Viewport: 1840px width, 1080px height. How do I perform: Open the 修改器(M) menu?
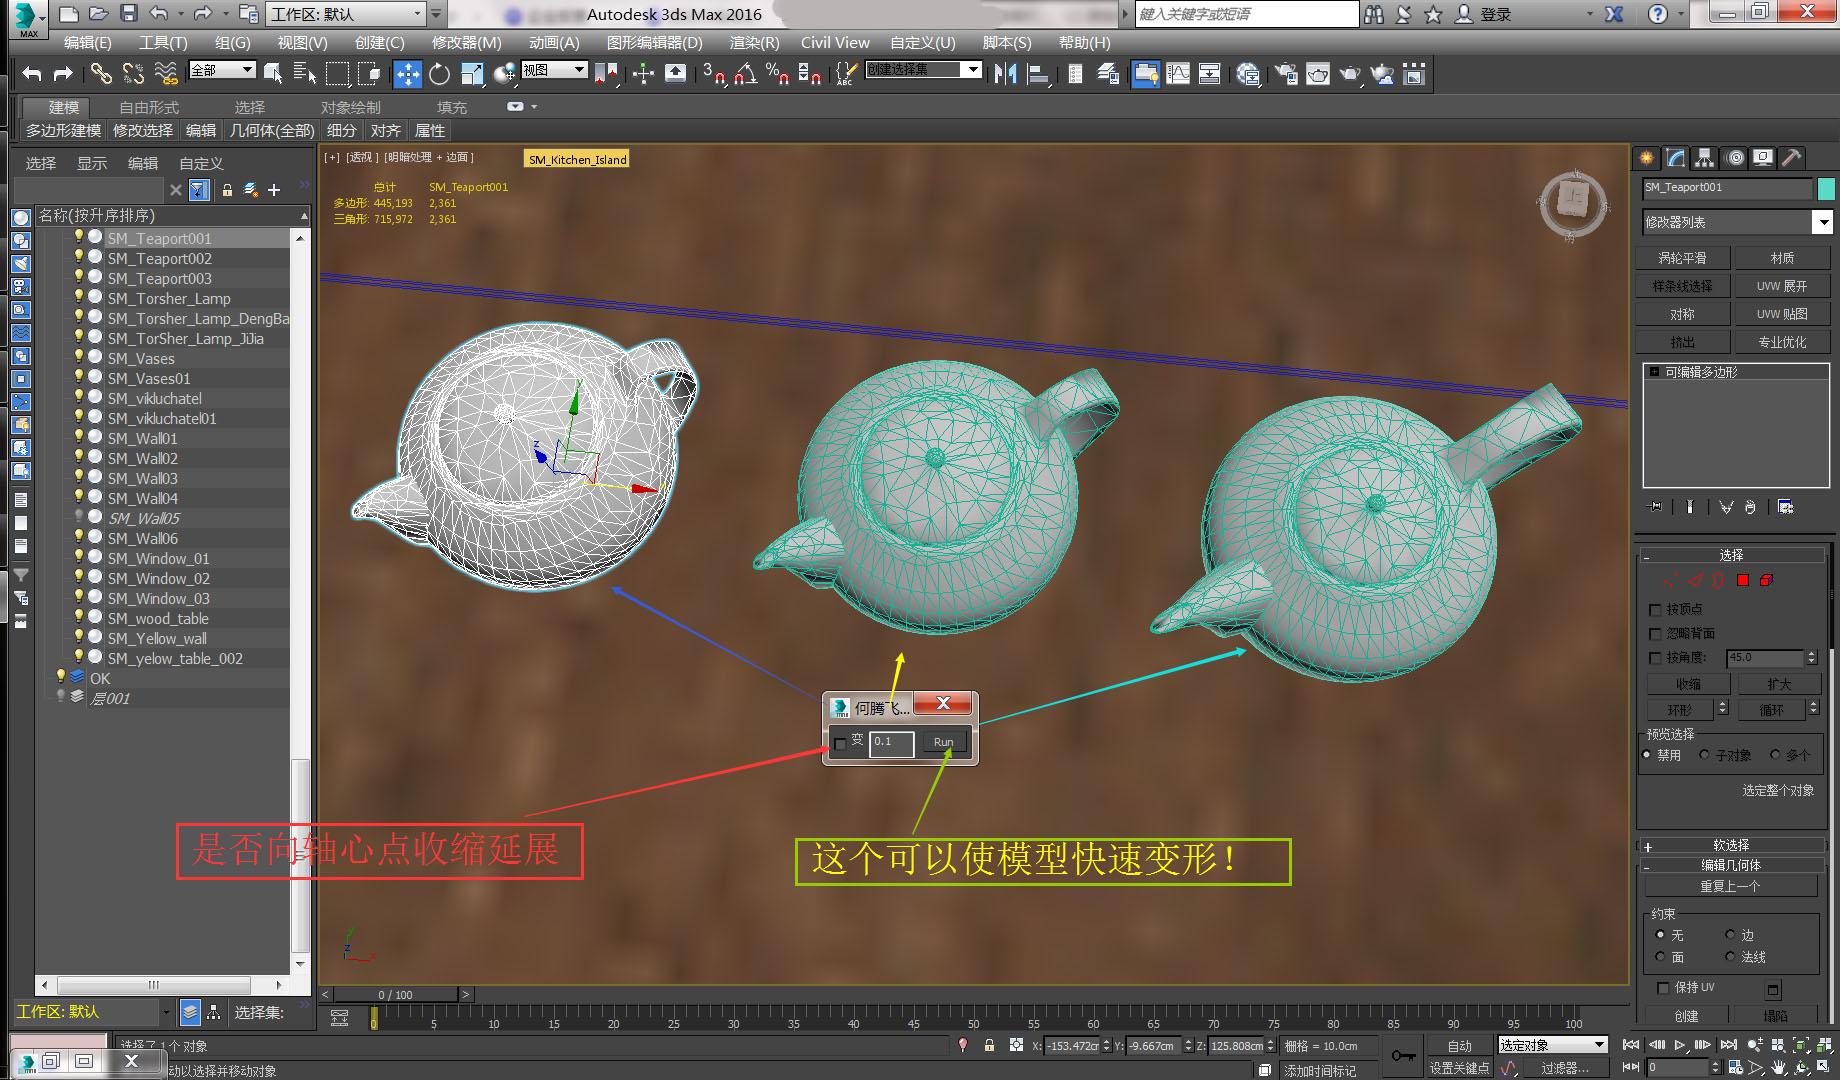(x=467, y=43)
